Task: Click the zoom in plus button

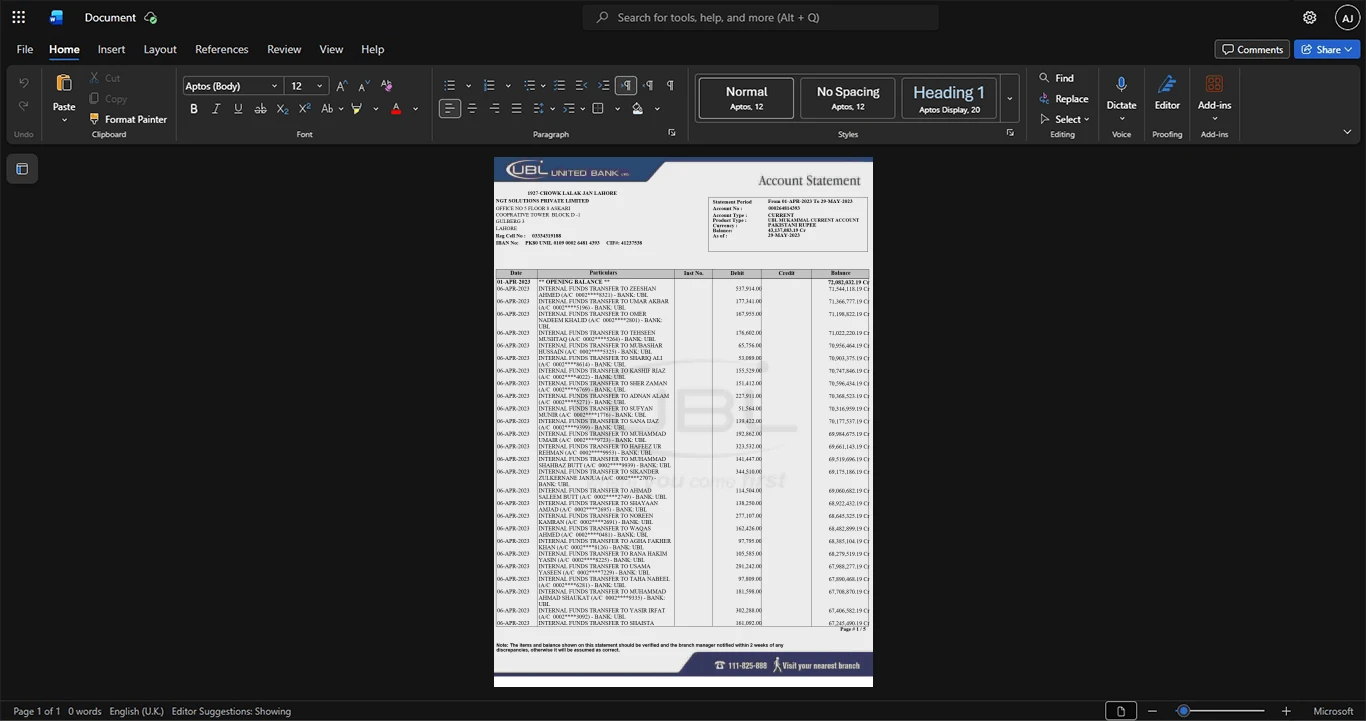Action: 1286,711
